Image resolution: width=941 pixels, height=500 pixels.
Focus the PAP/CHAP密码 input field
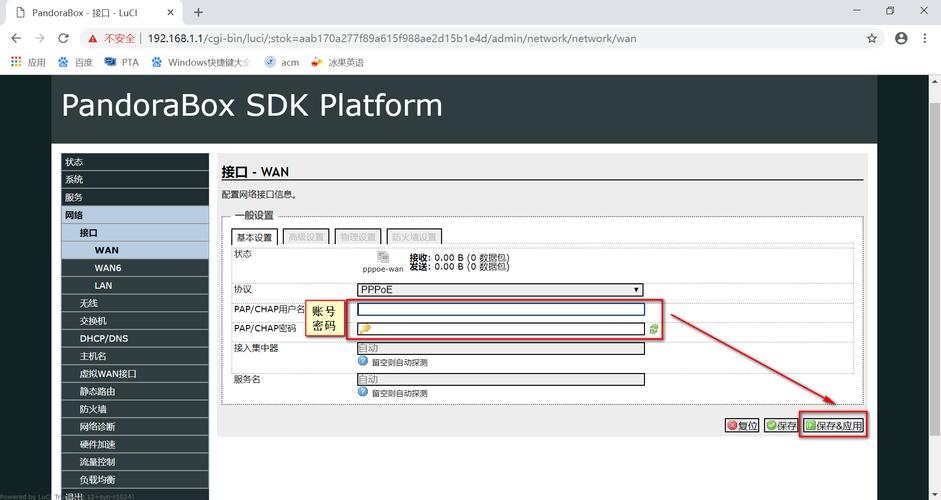coord(501,328)
